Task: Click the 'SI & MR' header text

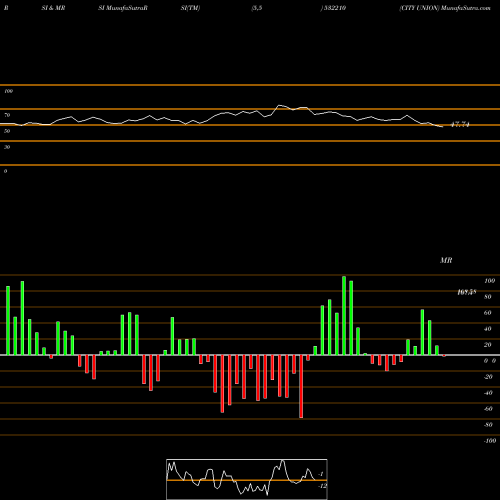Action: click(53, 8)
